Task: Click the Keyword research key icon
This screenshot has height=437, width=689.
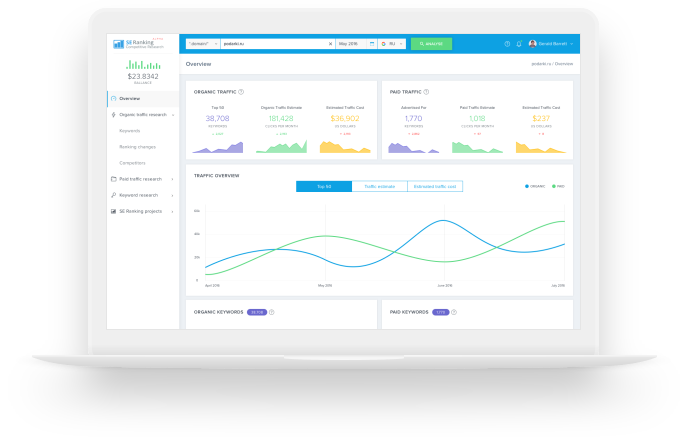Action: pos(113,195)
